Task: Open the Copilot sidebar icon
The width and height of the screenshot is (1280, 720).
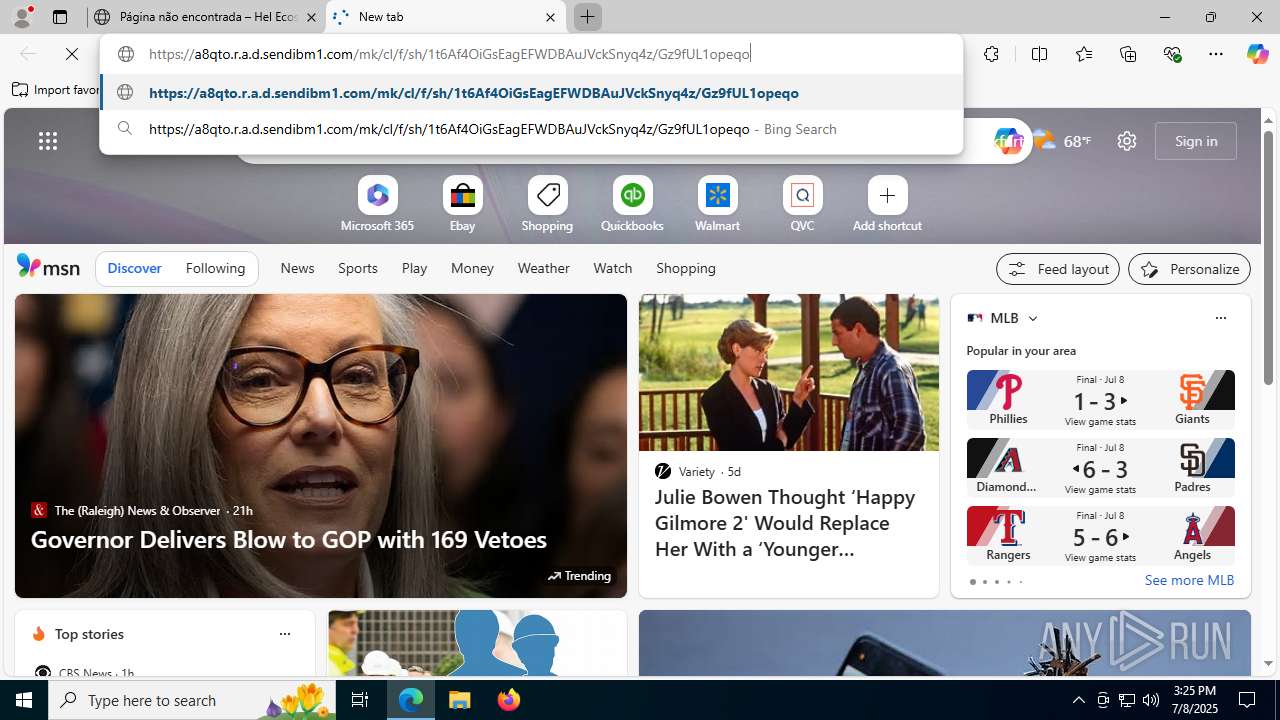Action: tap(1257, 54)
